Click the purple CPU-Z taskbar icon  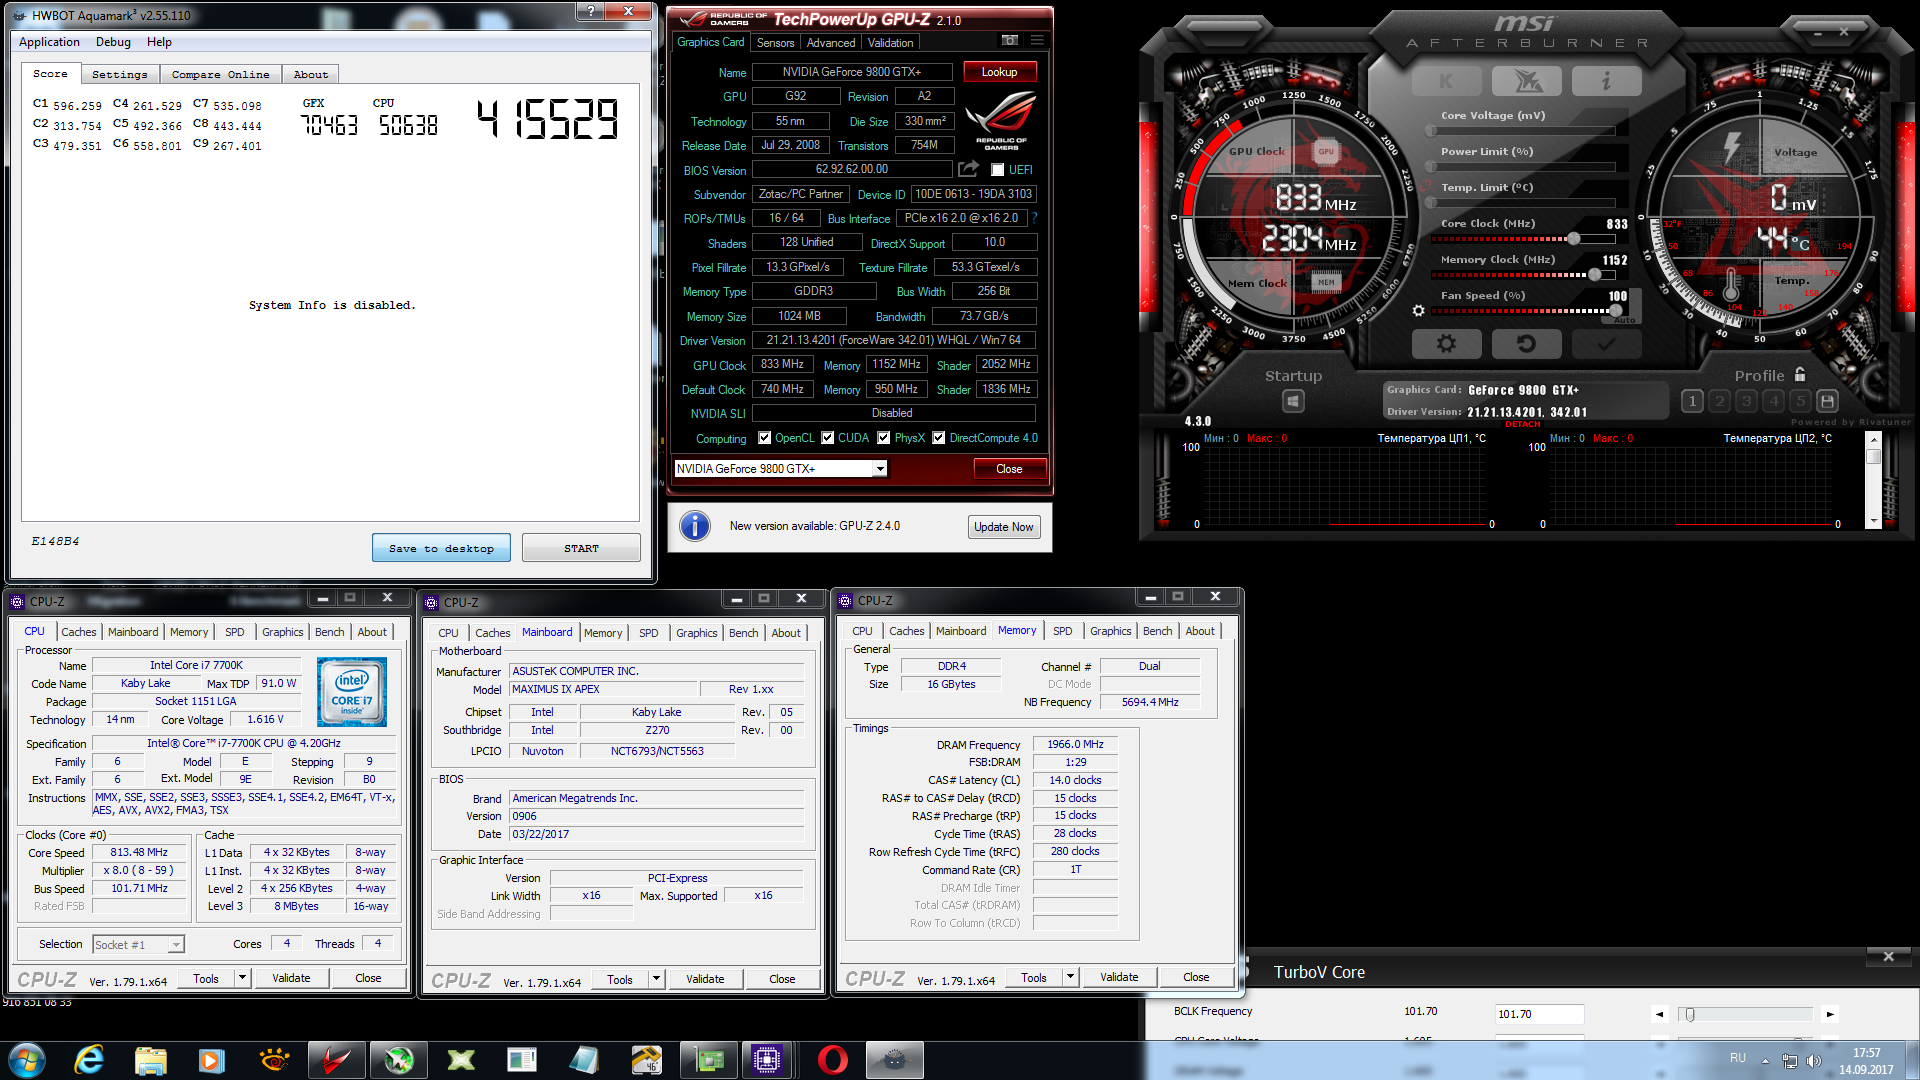point(768,1060)
